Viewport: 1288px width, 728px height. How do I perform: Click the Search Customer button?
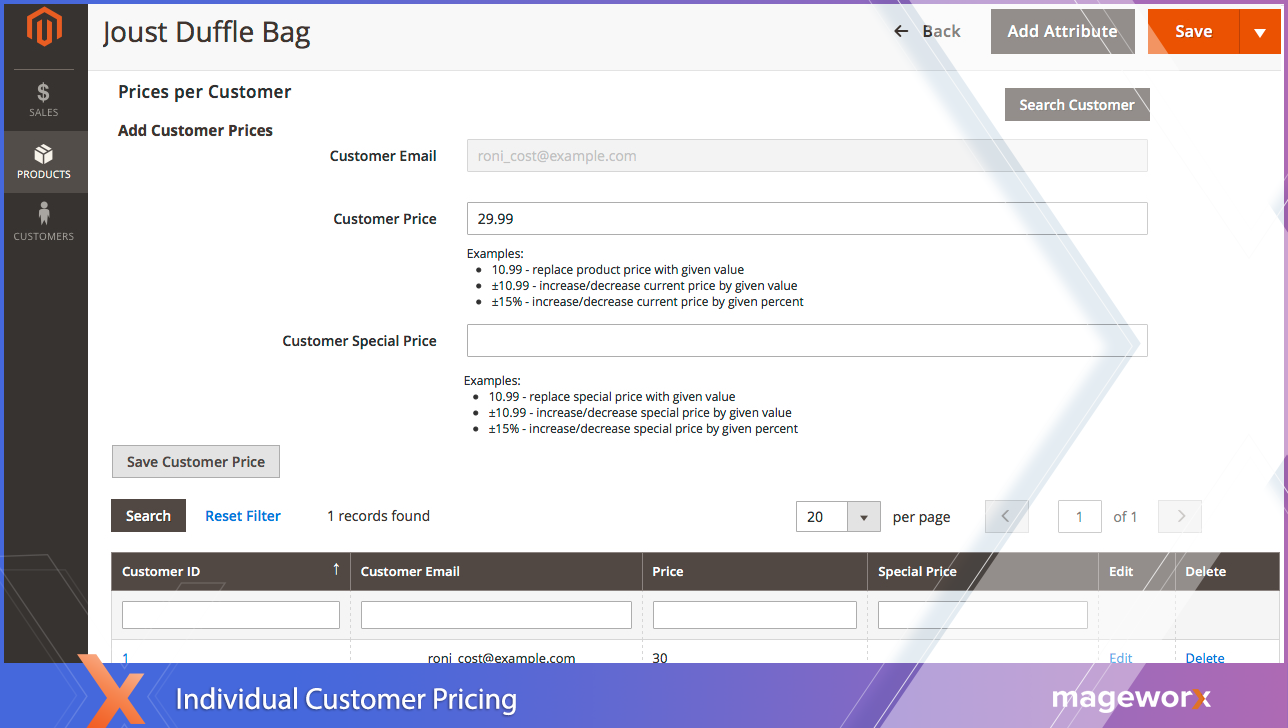click(1076, 105)
